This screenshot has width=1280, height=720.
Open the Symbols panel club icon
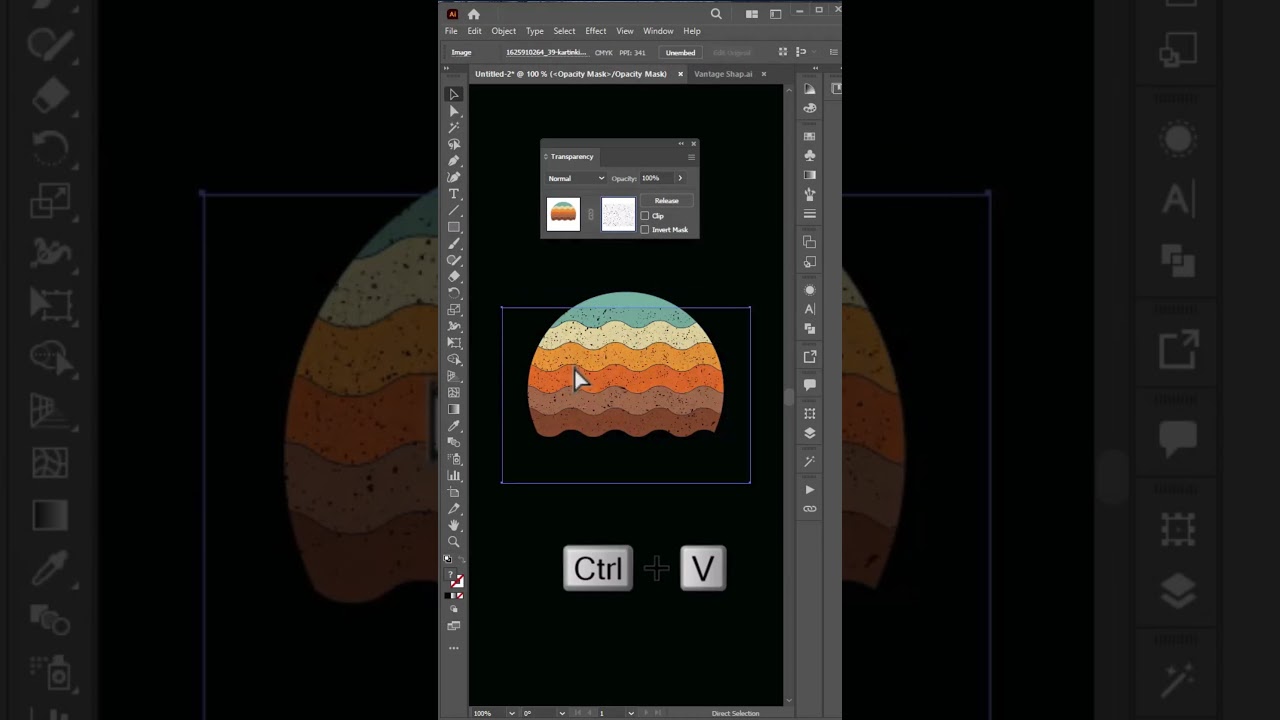coord(810,156)
